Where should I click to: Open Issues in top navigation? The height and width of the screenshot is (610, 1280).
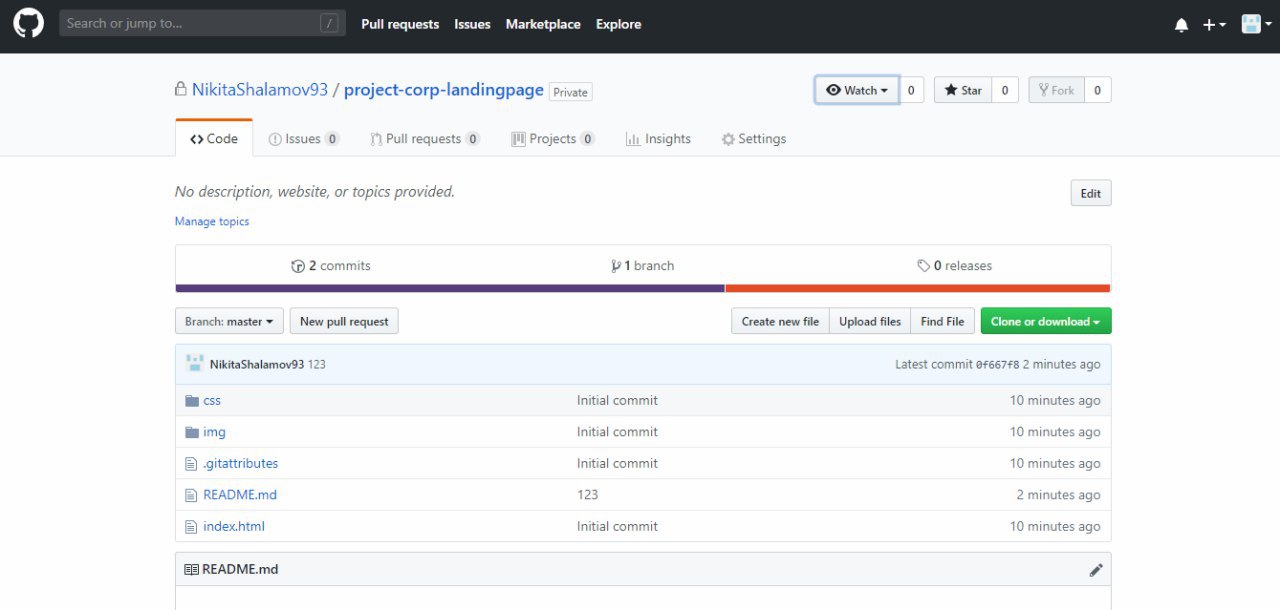click(x=472, y=24)
